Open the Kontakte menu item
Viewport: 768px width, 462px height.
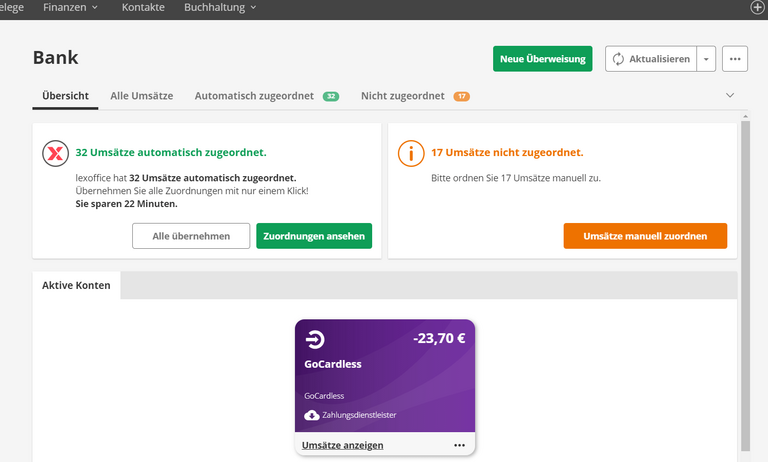coord(143,7)
